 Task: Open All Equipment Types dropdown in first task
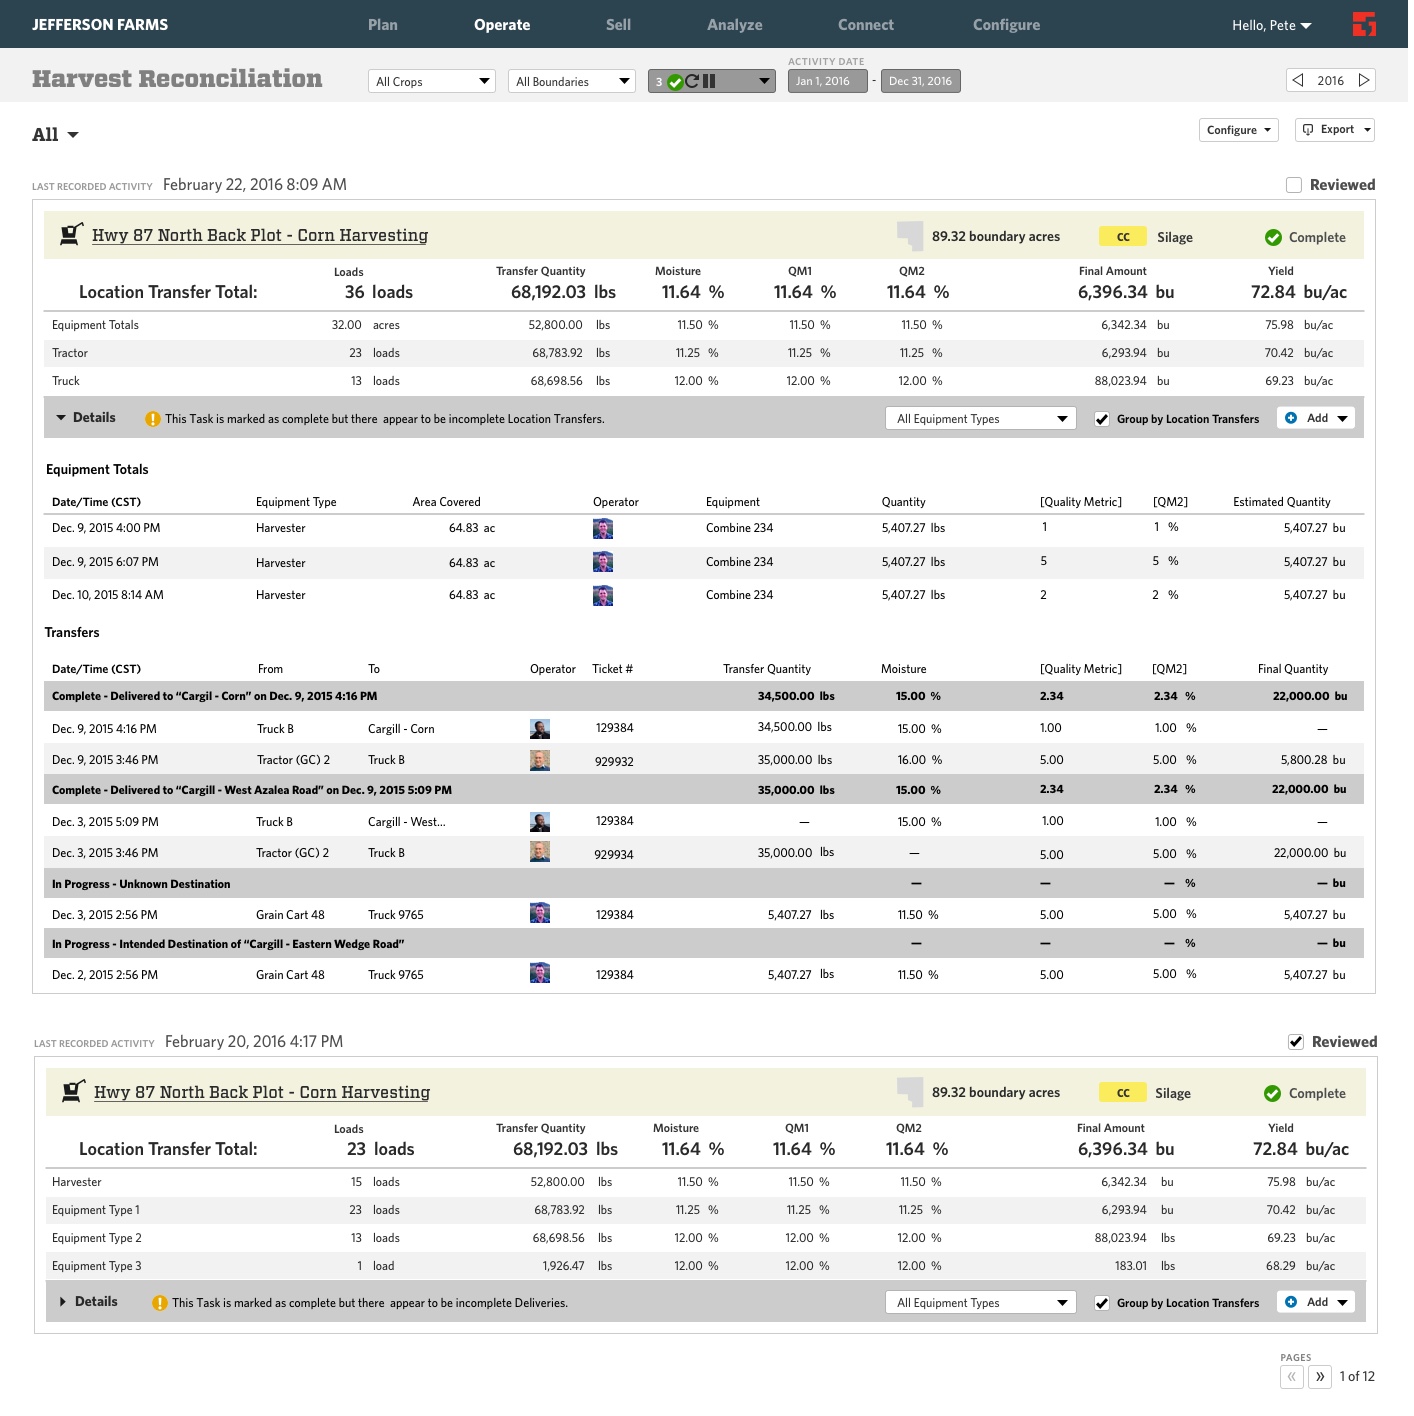coord(981,419)
